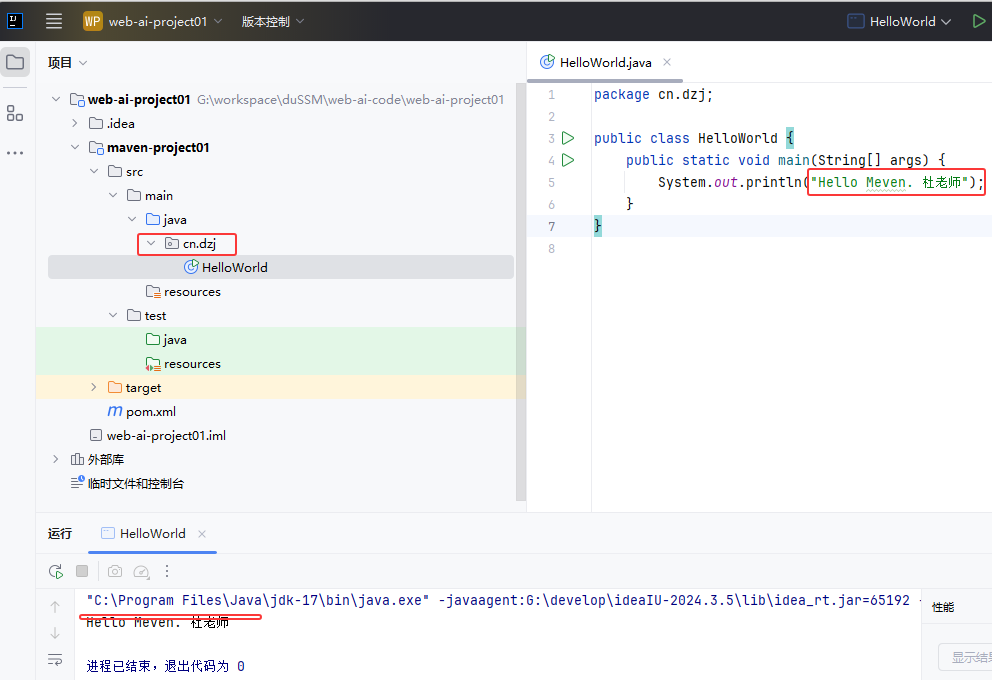Open more tool windows ellipsis in left sidebar
The image size is (992, 680).
point(15,153)
